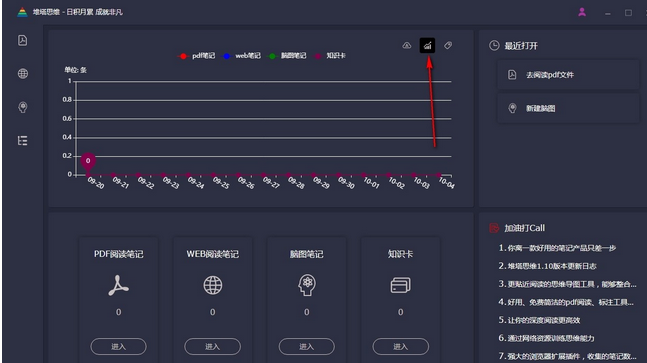Open article 4 about 免费简洁的pdf阅读
Screen dimensions: 647x363
click(566, 302)
